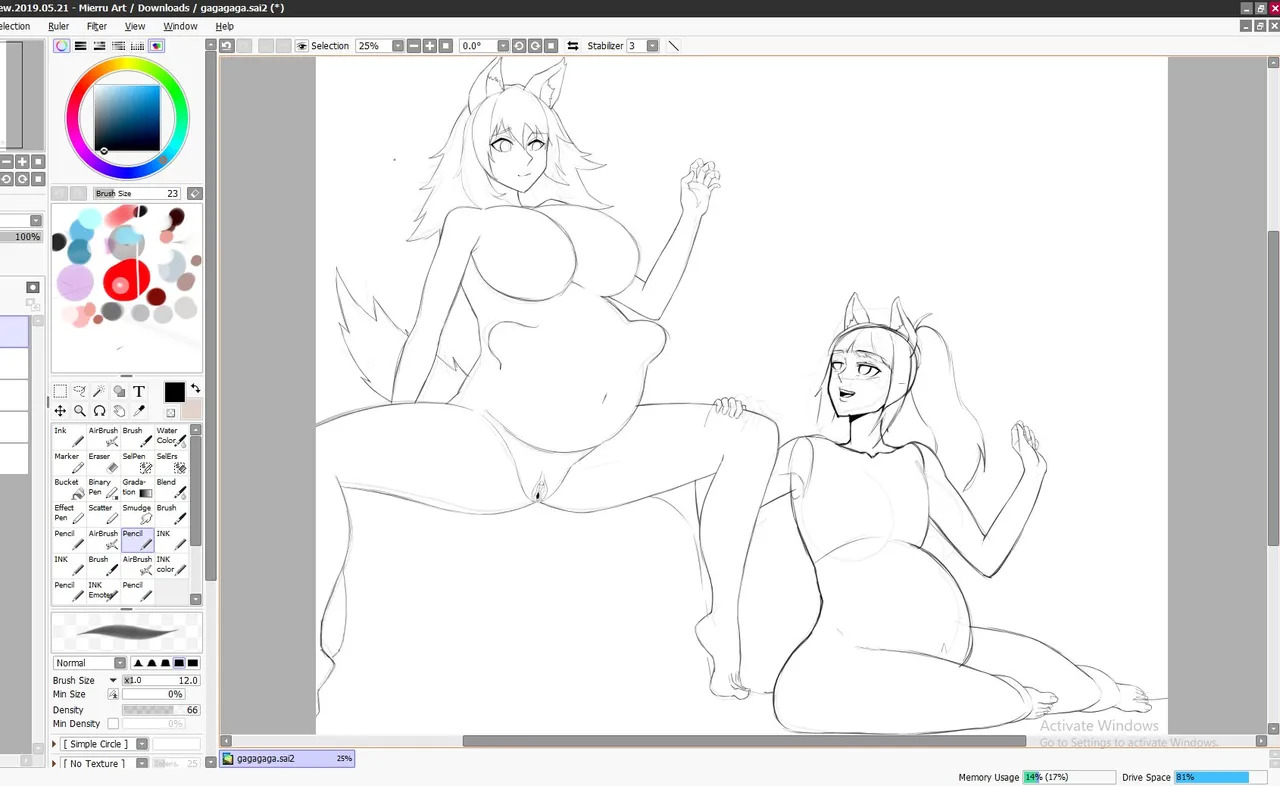Open the Brush Size multiplier dropdown
1280x786 pixels.
(113, 680)
